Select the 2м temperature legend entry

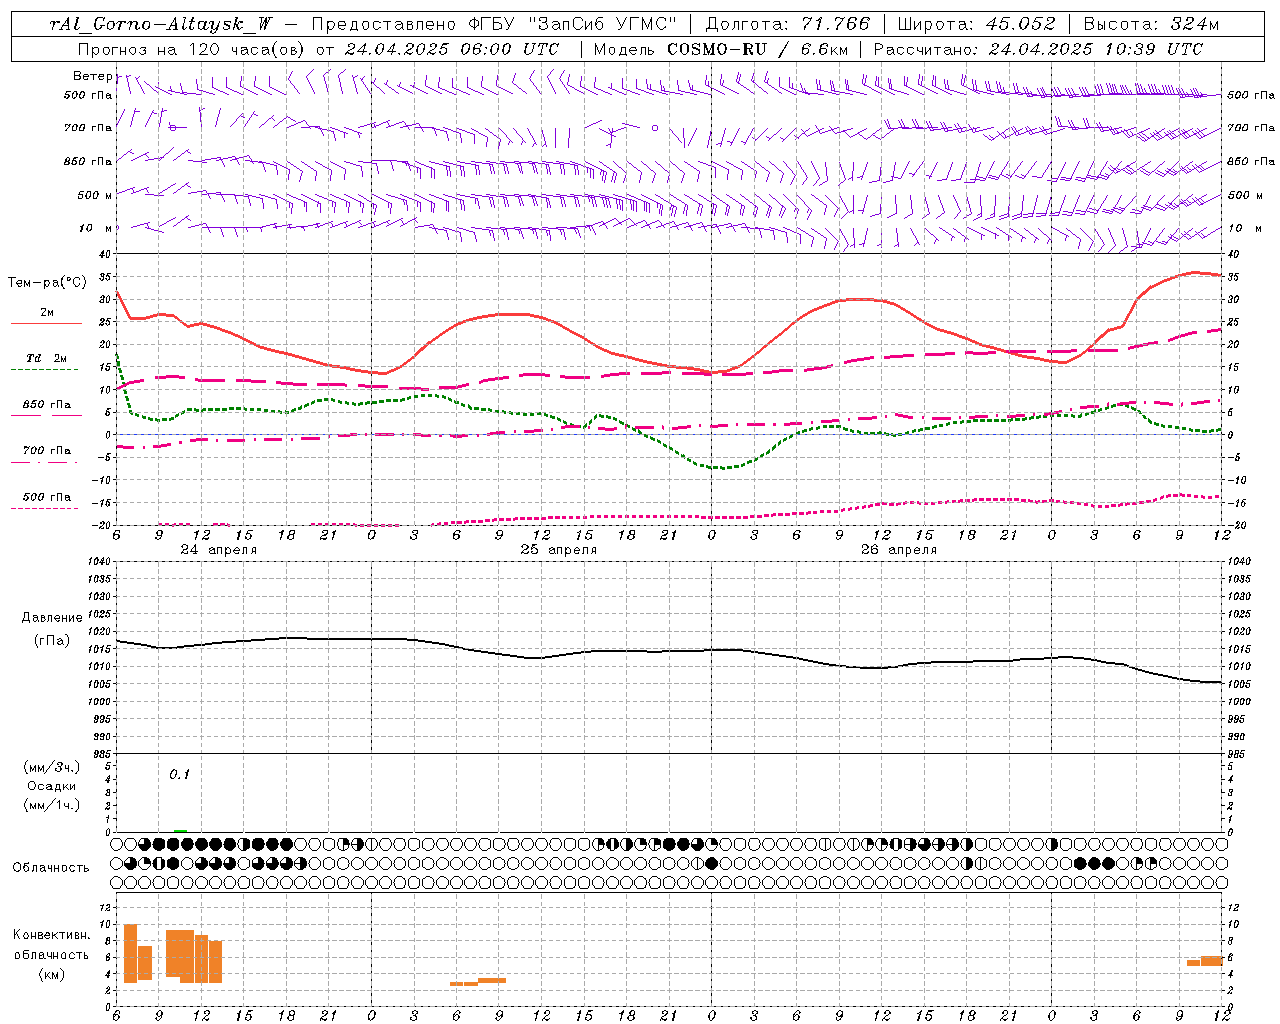(x=47, y=313)
